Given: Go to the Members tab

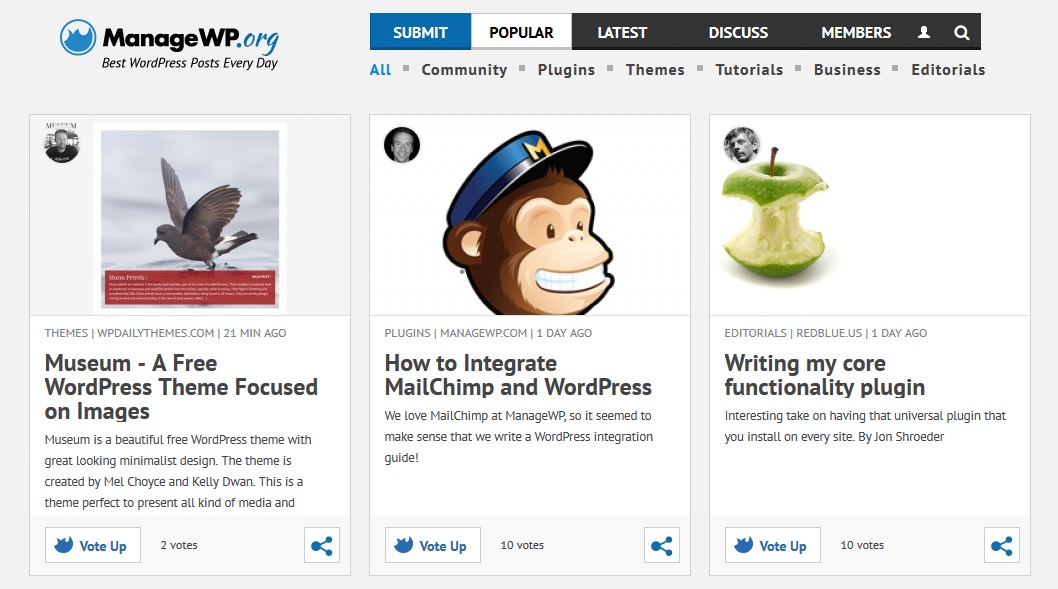Looking at the screenshot, I should coord(856,32).
